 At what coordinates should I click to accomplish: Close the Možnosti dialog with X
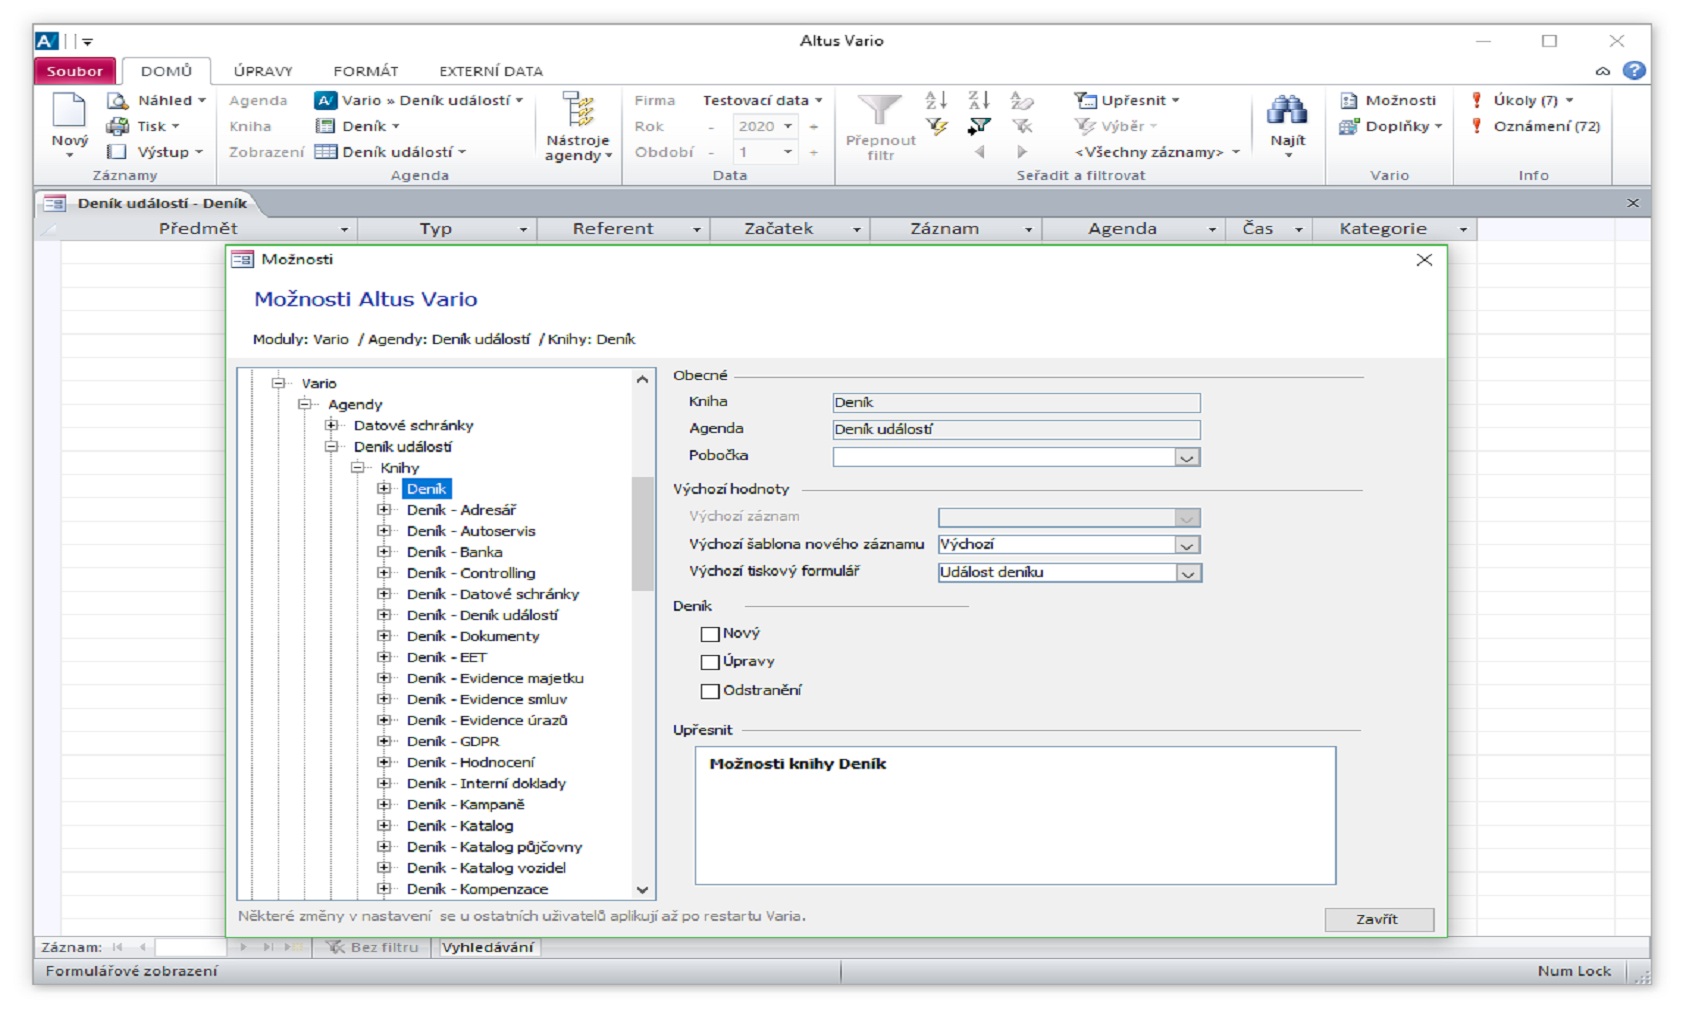(x=1424, y=260)
